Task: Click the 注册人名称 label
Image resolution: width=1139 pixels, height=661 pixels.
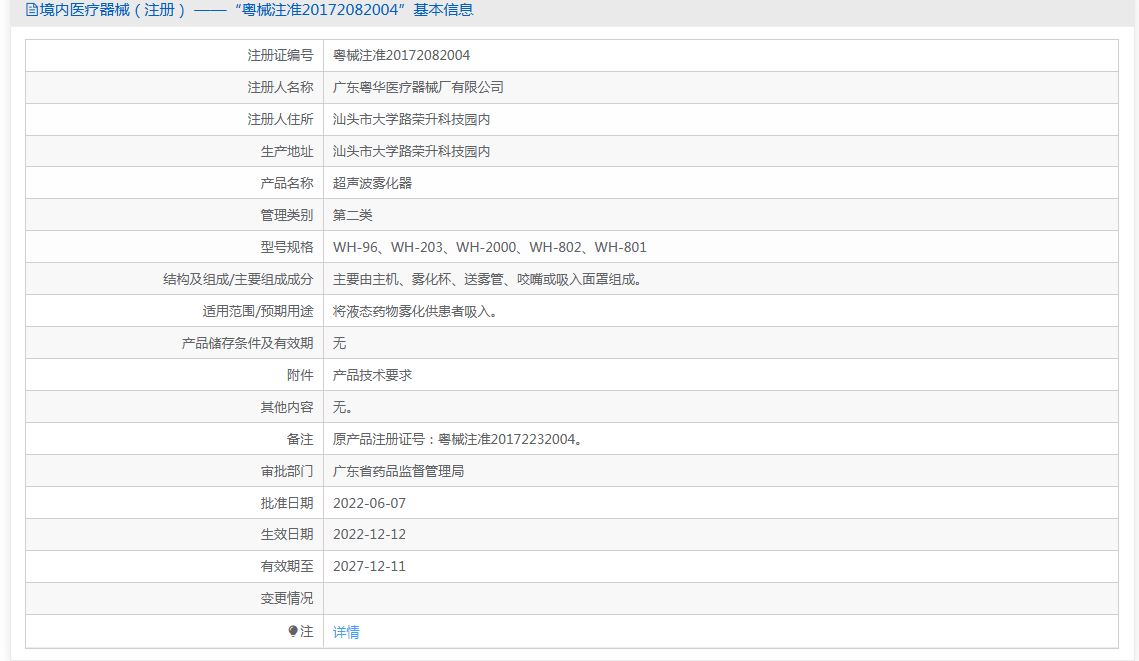Action: click(280, 87)
